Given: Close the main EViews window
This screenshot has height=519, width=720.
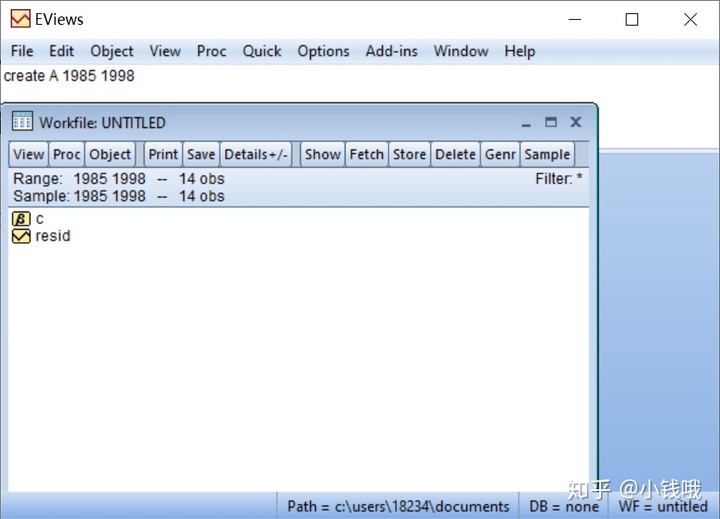Looking at the screenshot, I should [690, 19].
